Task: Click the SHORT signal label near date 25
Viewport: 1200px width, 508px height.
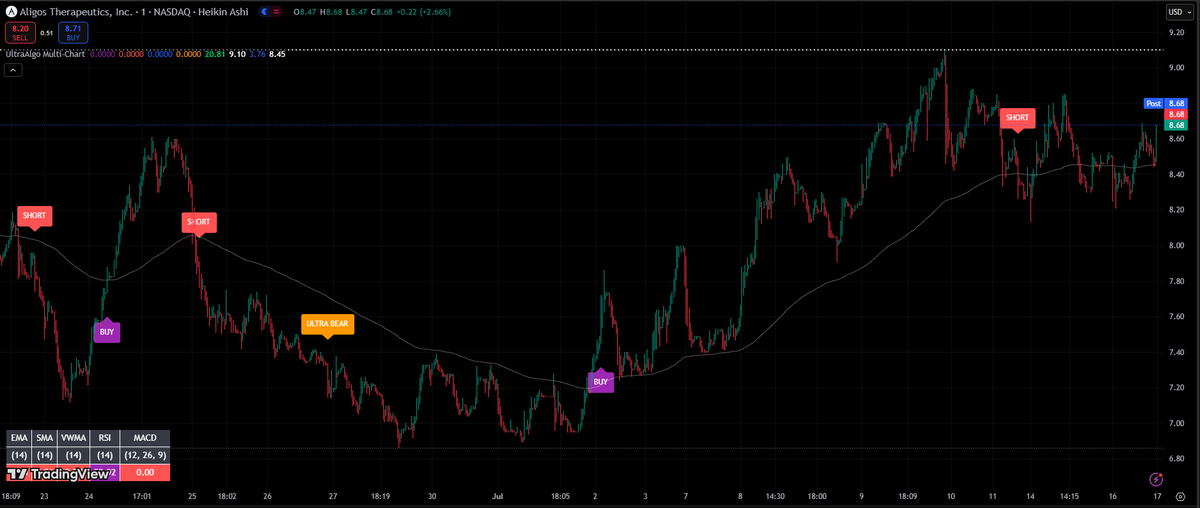Action: point(199,222)
